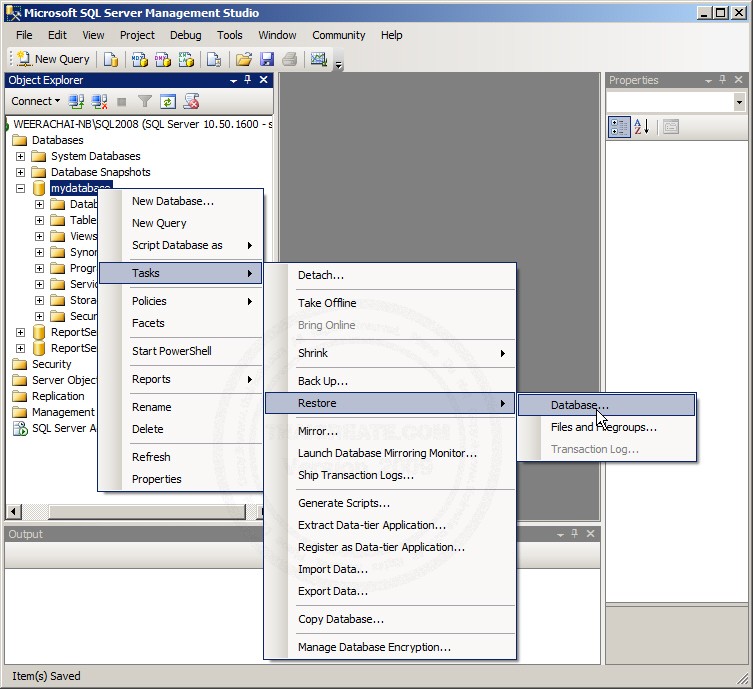The width and height of the screenshot is (753, 689).
Task: Select Detach... from the Tasks menu
Action: 390,275
